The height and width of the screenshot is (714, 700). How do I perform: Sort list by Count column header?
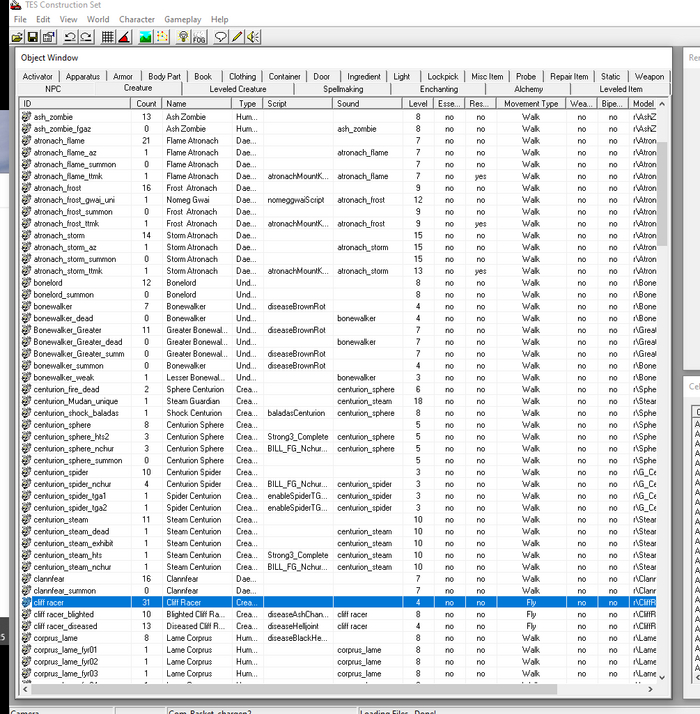click(x=146, y=103)
